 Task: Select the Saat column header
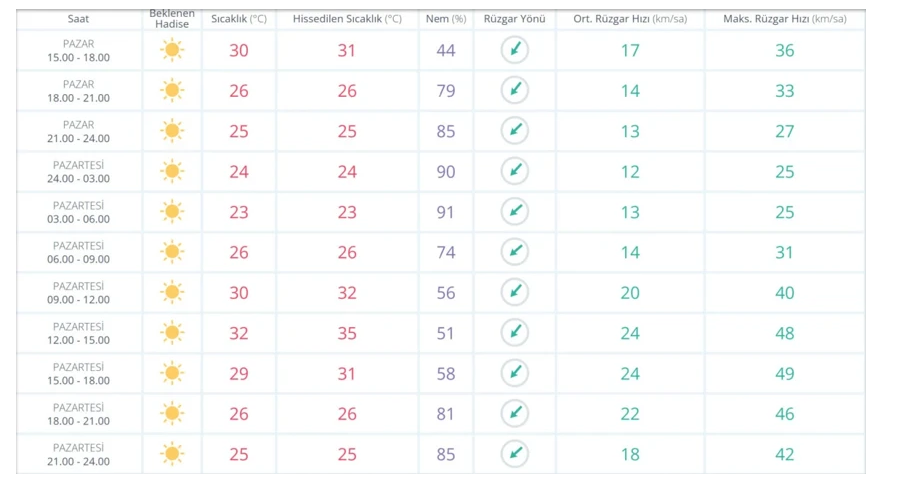coord(78,19)
